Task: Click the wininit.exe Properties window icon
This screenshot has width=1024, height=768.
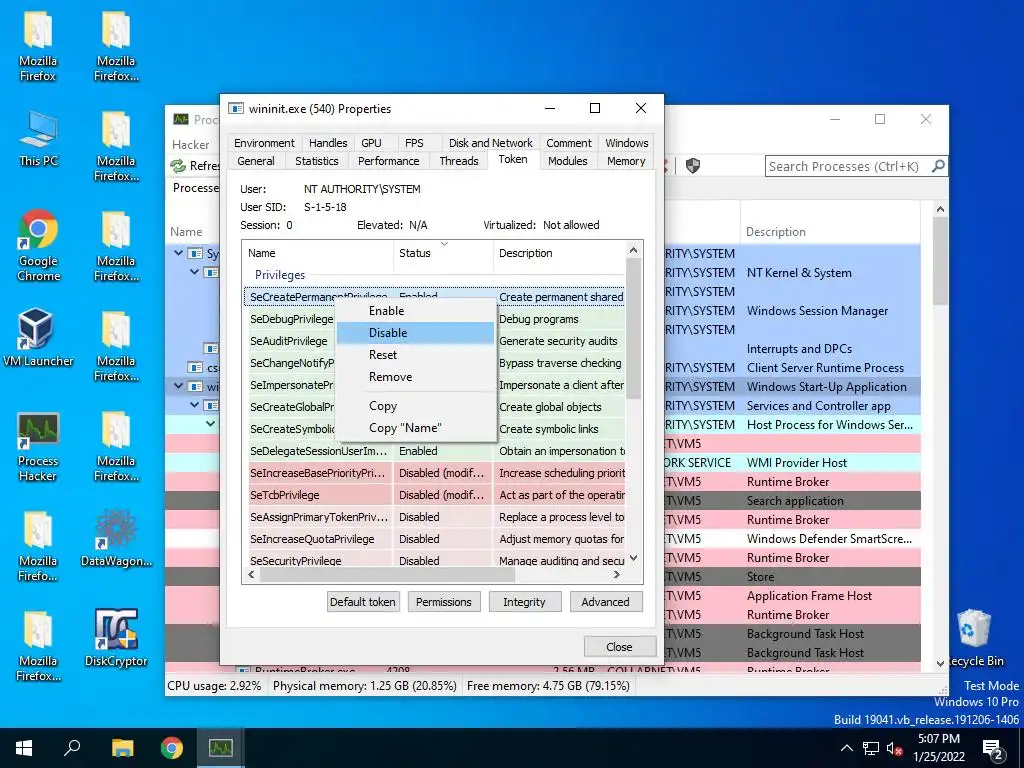Action: coord(236,108)
